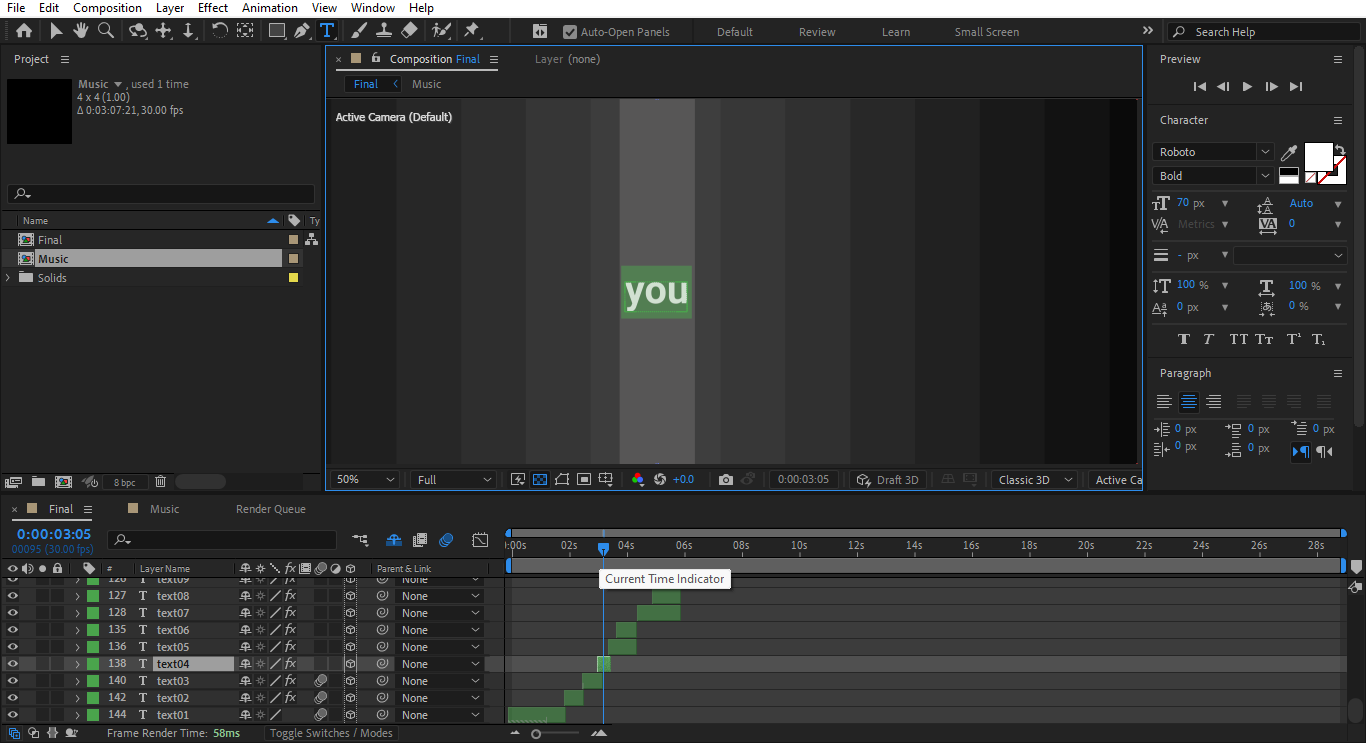The width and height of the screenshot is (1366, 743).
Task: Select the Pen tool
Action: [302, 31]
